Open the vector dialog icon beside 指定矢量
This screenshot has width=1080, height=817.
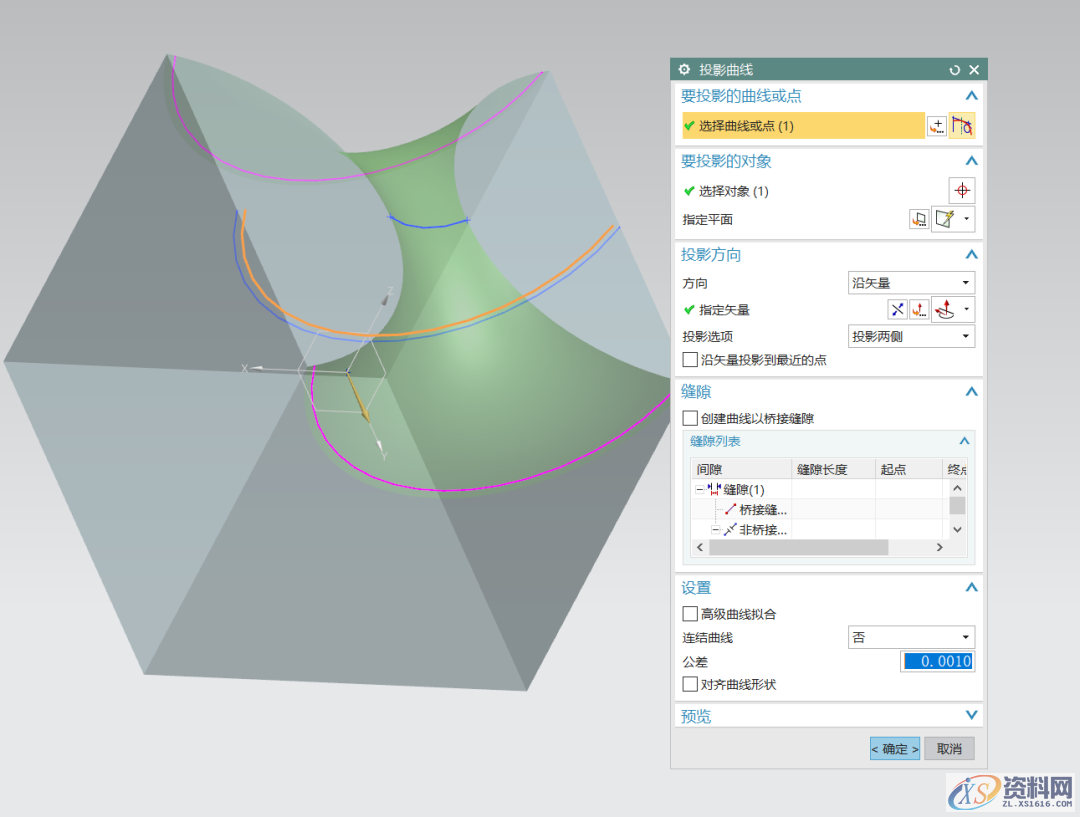coord(919,310)
